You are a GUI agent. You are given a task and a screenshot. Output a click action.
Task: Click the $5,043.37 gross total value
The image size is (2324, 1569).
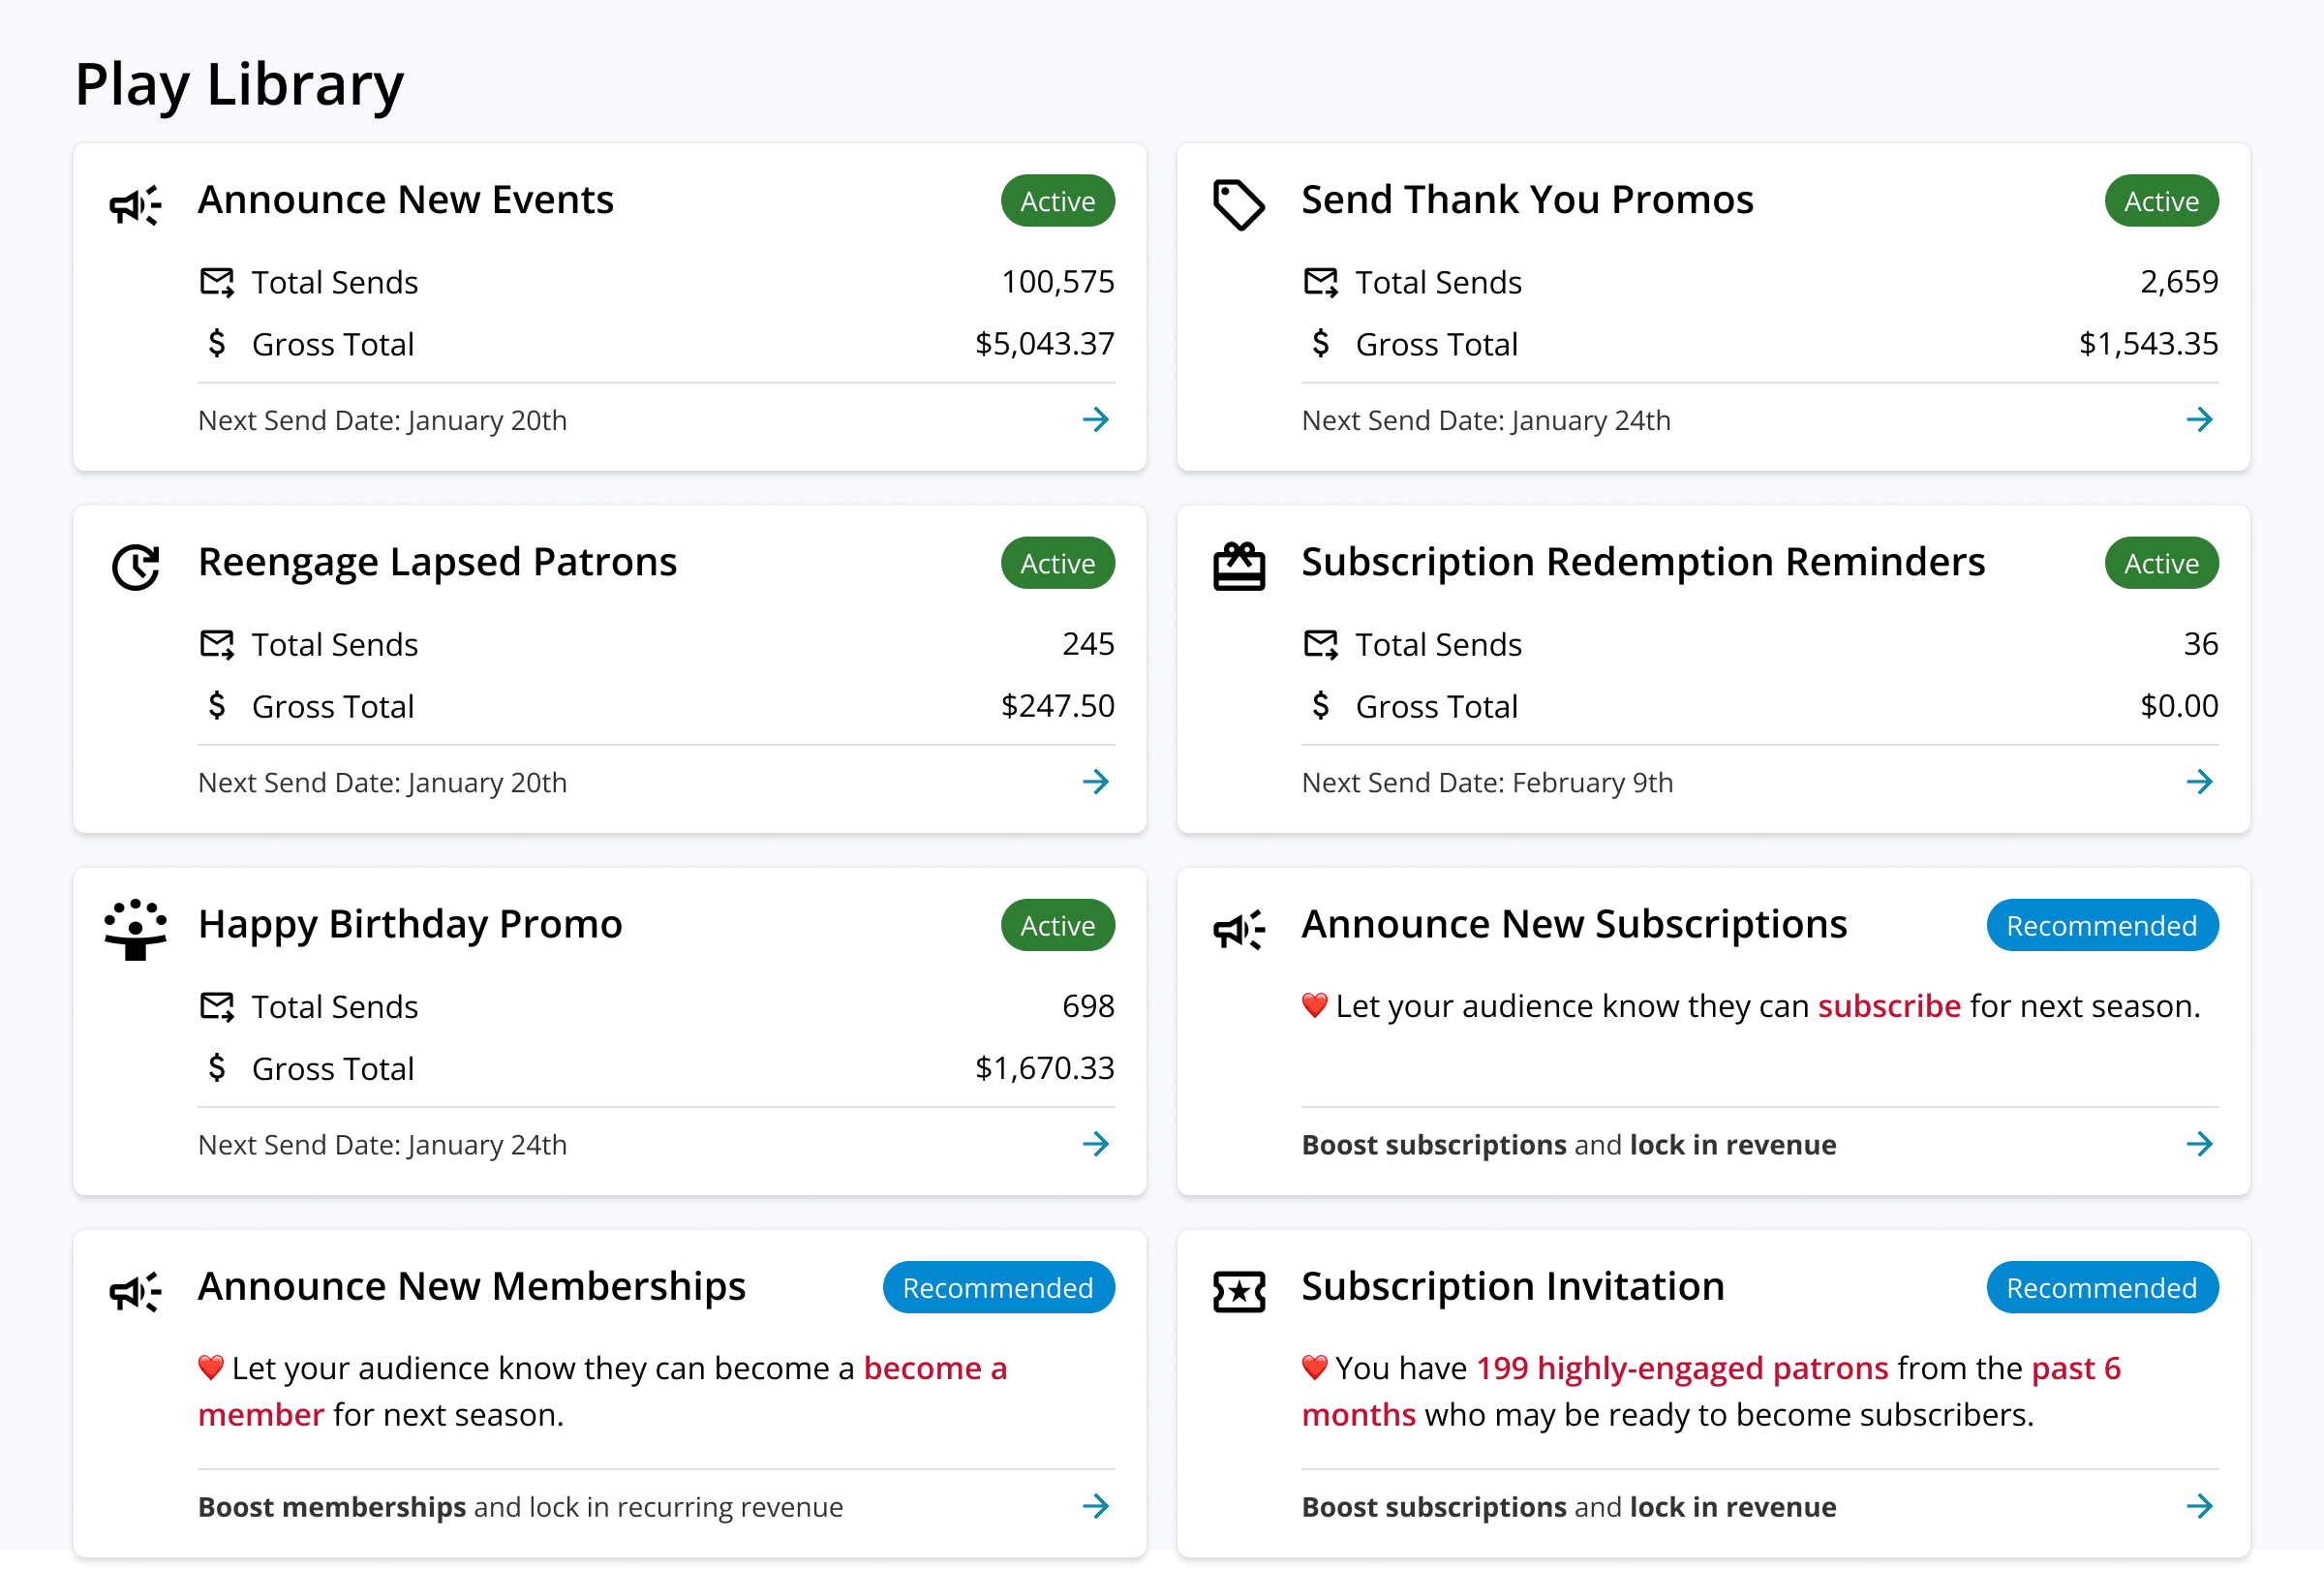[x=1044, y=343]
